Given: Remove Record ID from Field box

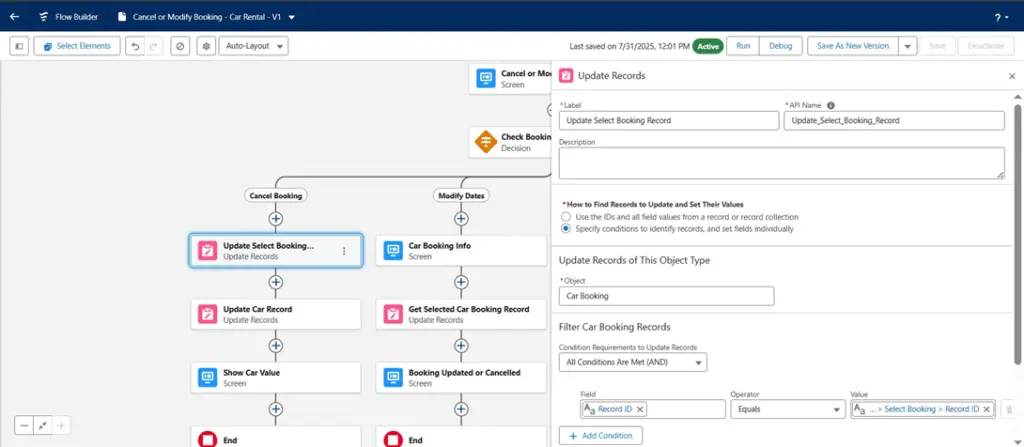Looking at the screenshot, I should click(x=640, y=409).
